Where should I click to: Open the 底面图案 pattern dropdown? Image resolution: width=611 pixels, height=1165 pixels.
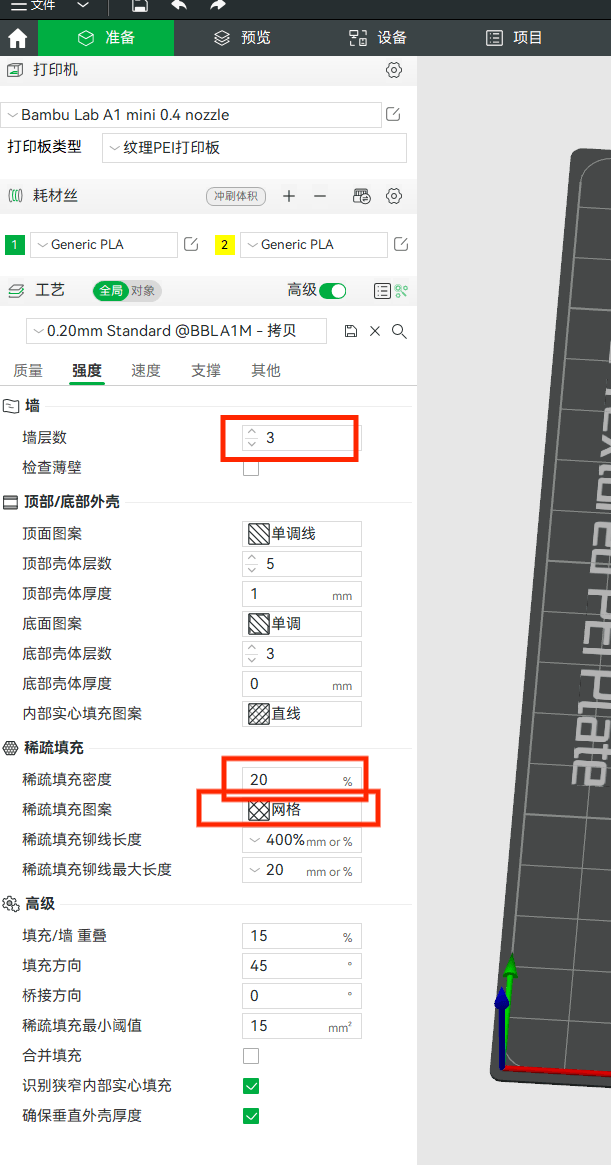[x=302, y=623]
